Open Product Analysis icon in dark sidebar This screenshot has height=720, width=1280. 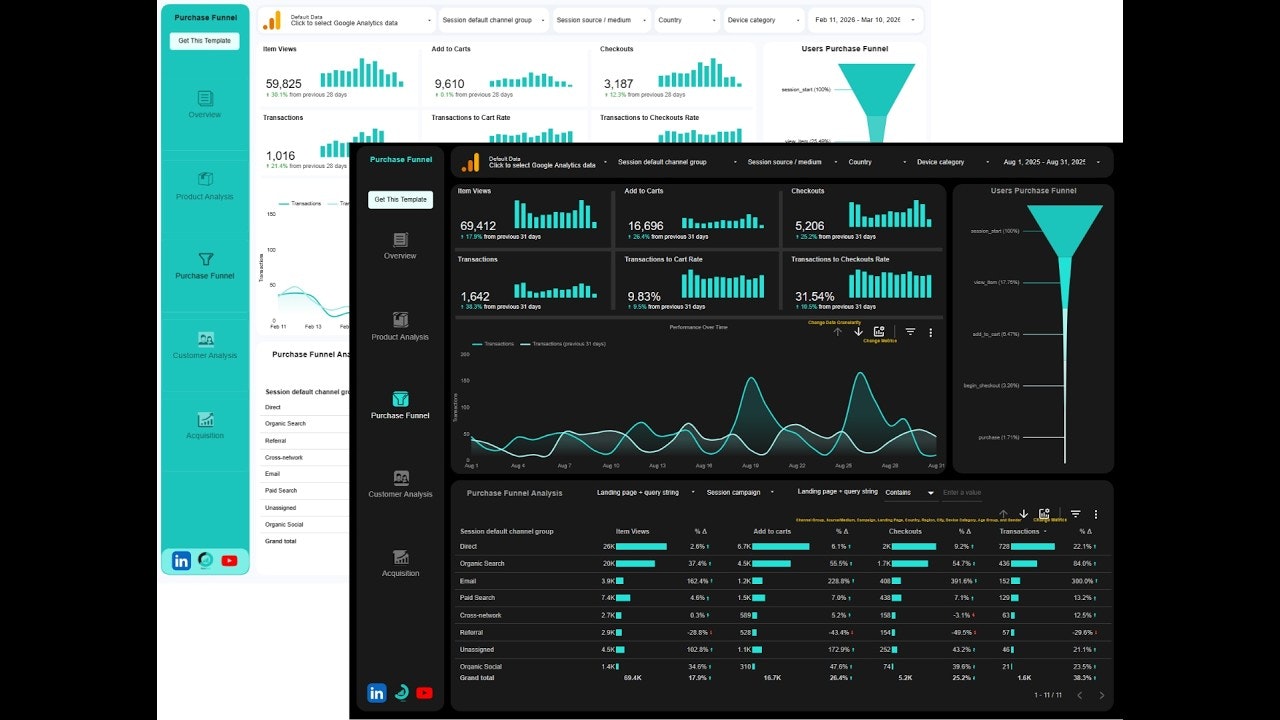(400, 320)
